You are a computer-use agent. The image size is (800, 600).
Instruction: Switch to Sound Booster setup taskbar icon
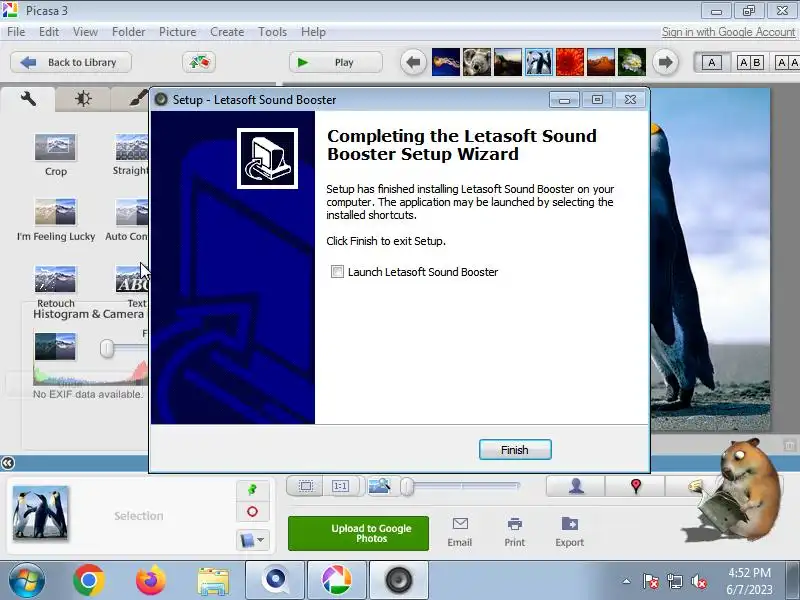click(399, 580)
